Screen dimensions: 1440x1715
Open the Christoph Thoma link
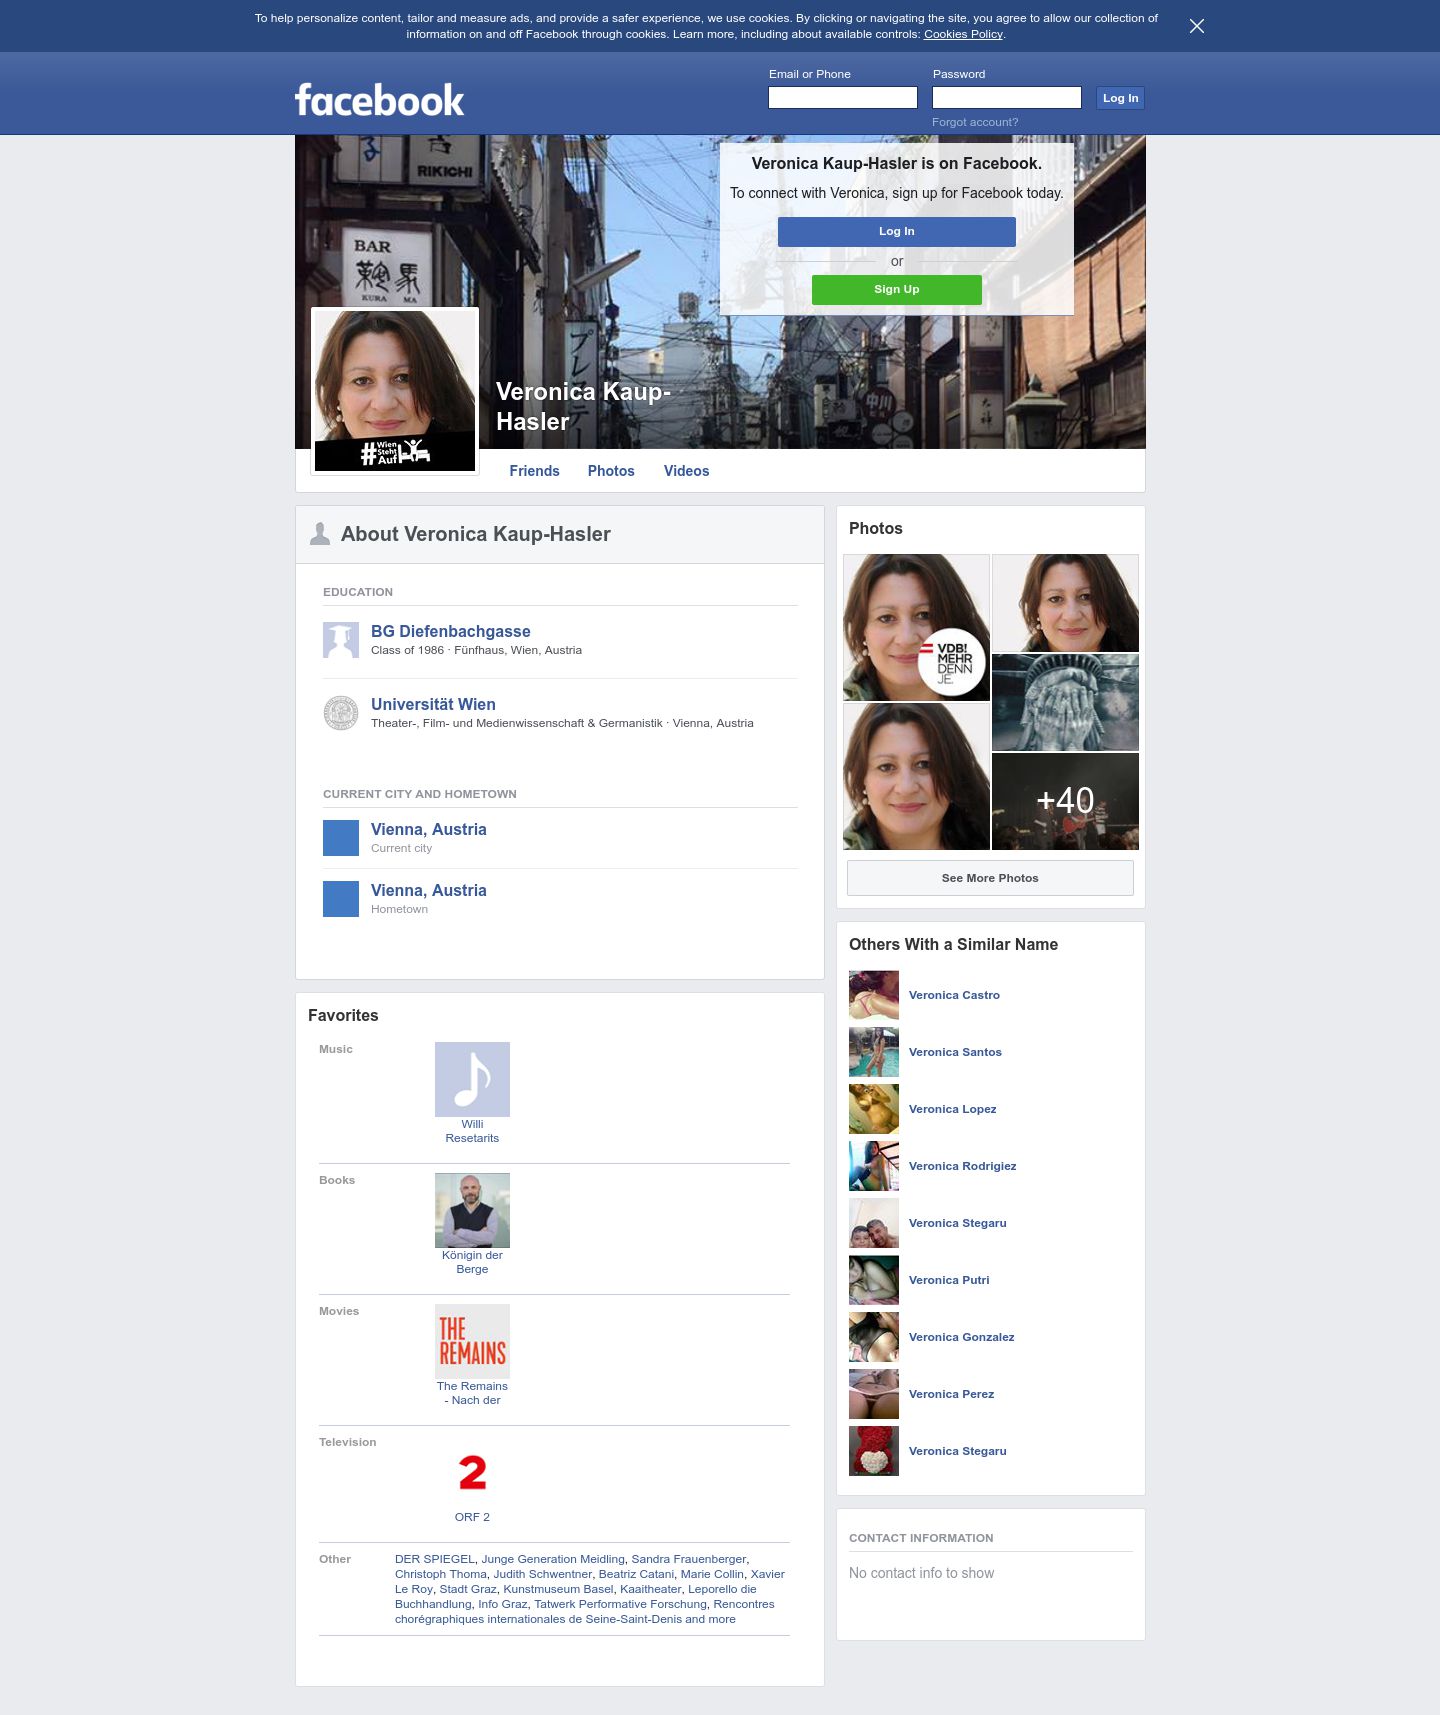coord(441,1574)
